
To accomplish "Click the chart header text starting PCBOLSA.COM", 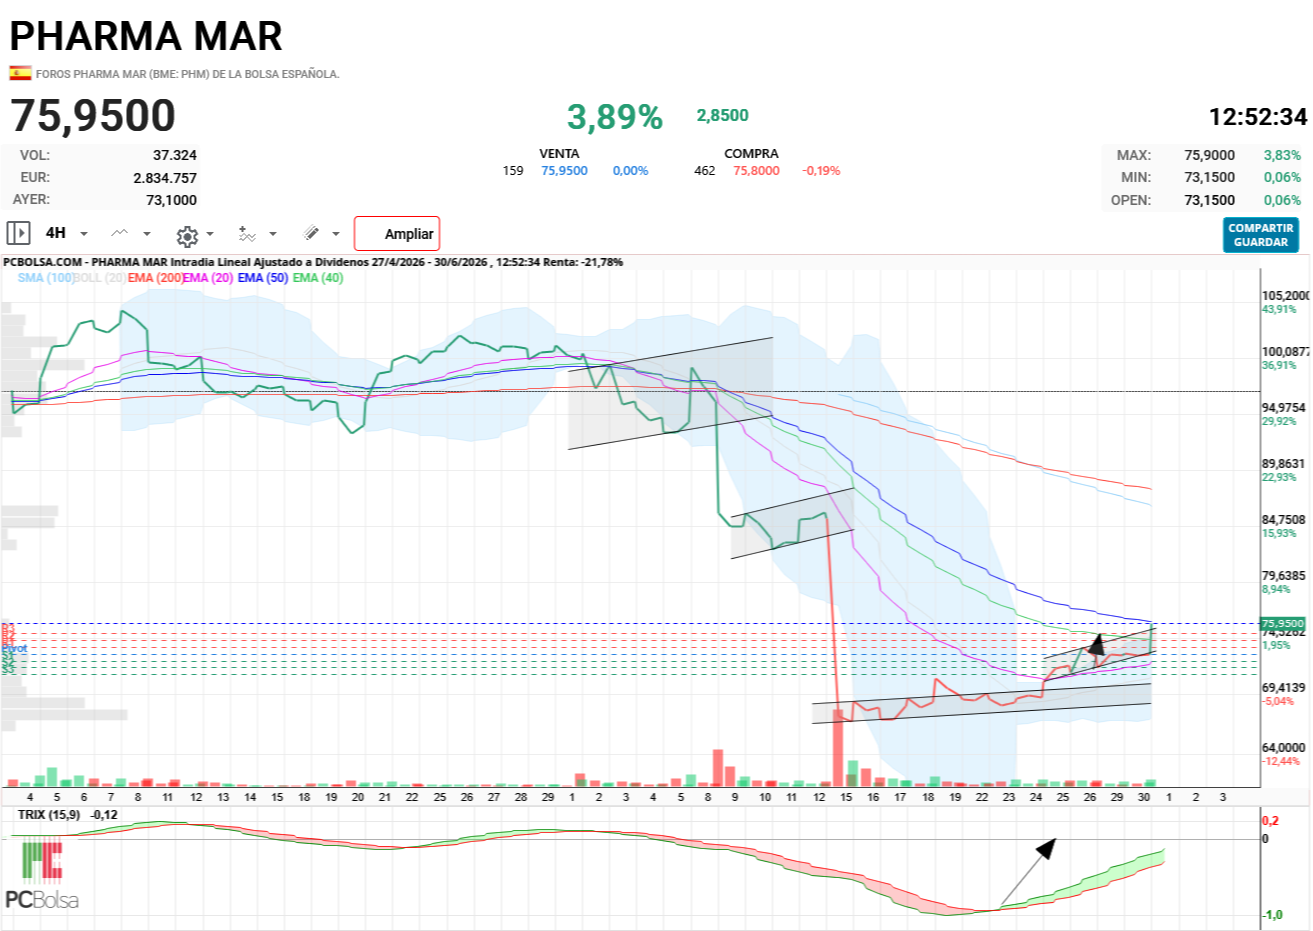I will click(x=313, y=262).
